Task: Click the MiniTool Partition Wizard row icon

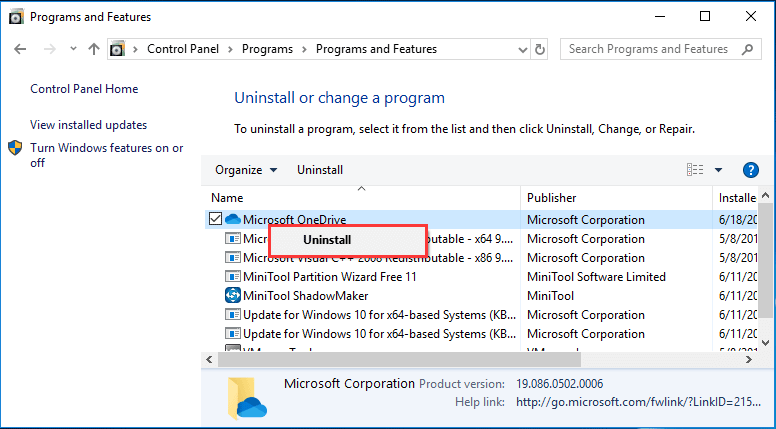Action: (x=233, y=277)
